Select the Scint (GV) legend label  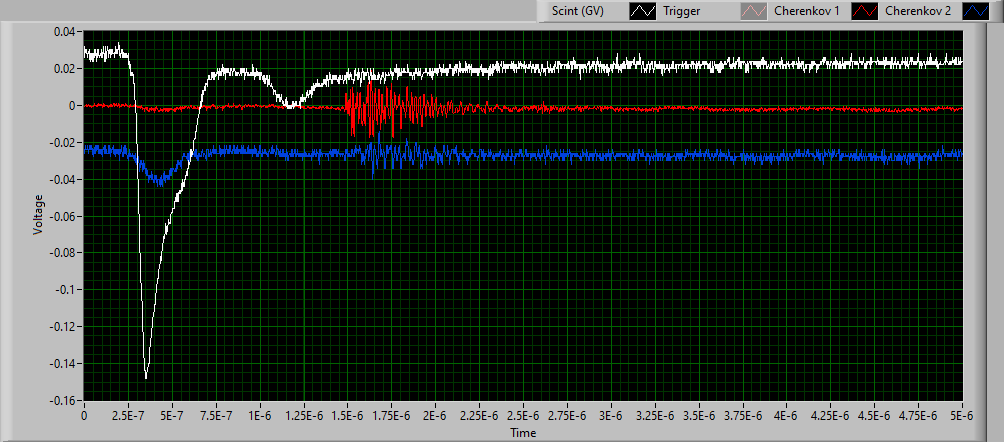tap(578, 11)
